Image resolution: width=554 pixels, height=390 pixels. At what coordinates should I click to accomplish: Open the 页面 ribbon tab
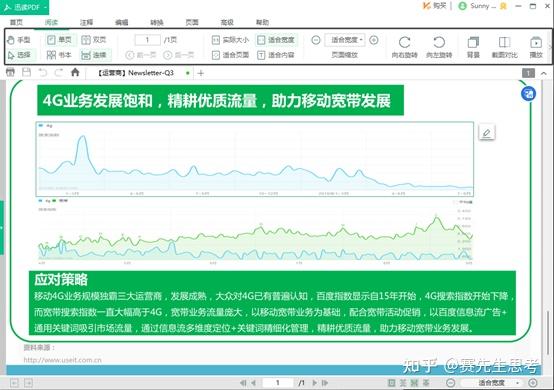[192, 22]
